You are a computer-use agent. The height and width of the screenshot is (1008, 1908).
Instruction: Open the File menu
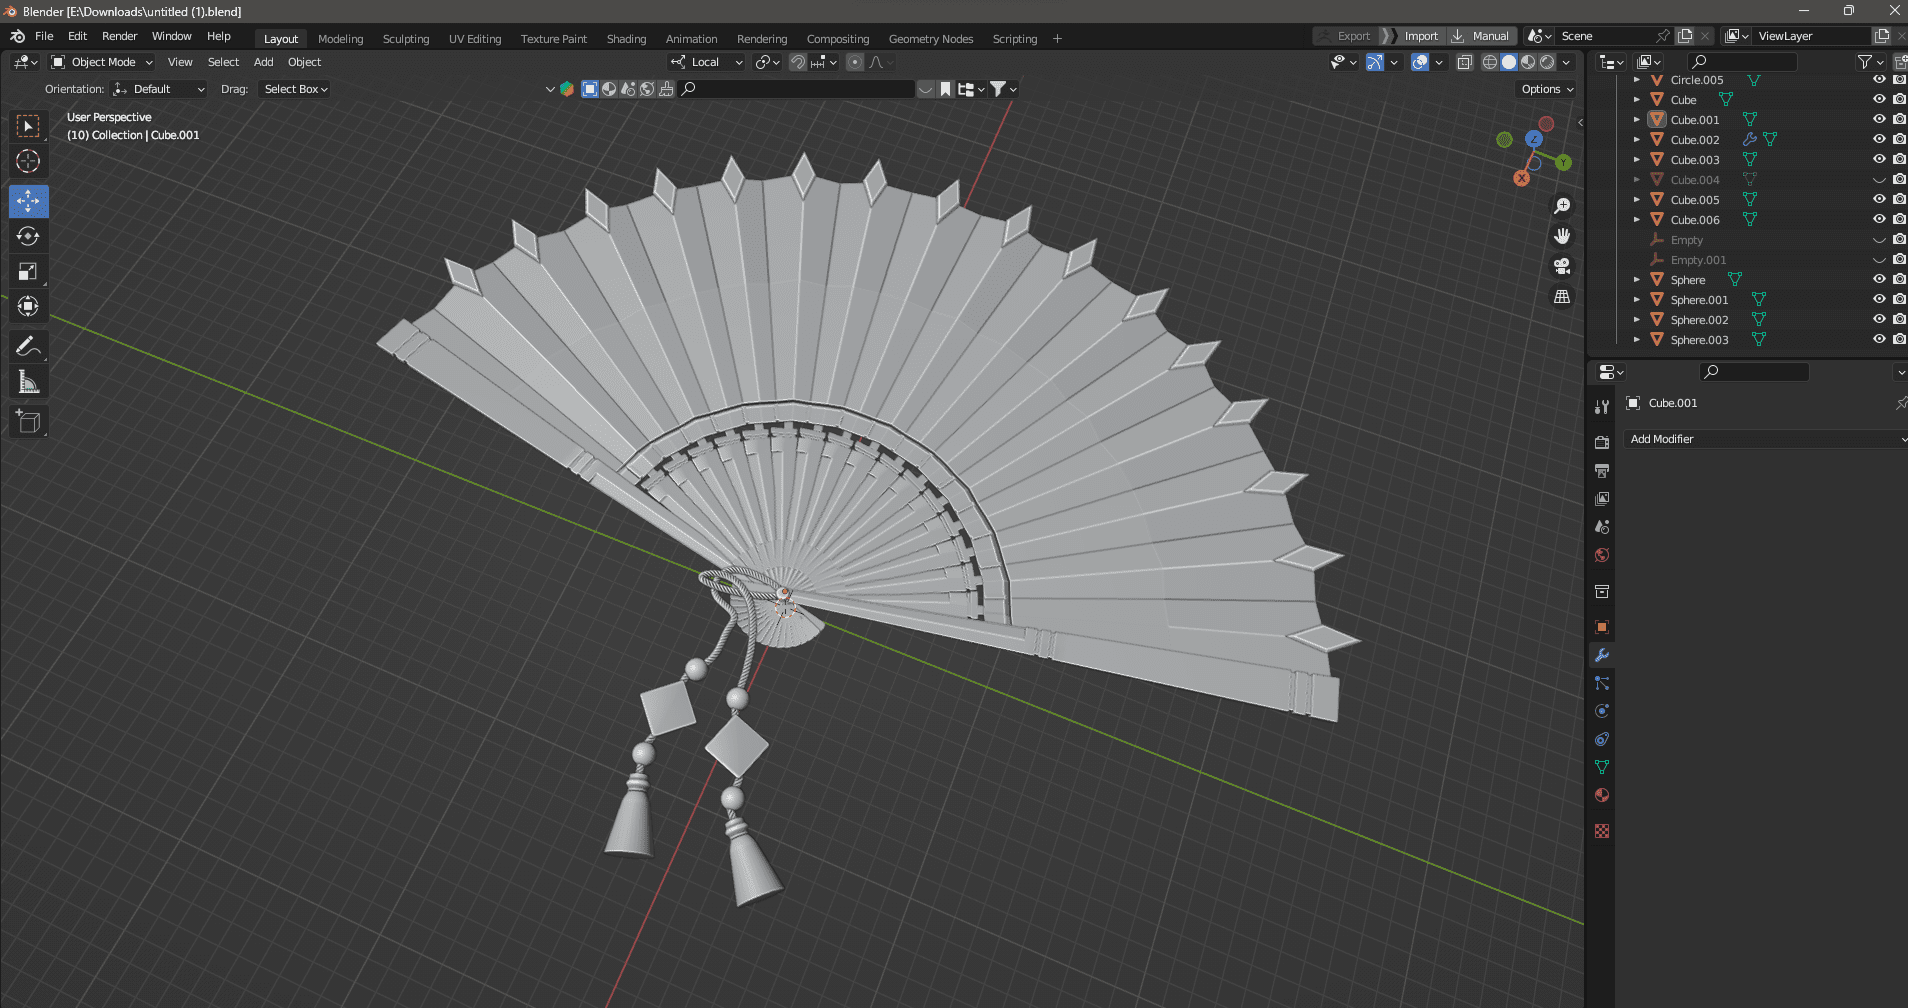tap(44, 36)
